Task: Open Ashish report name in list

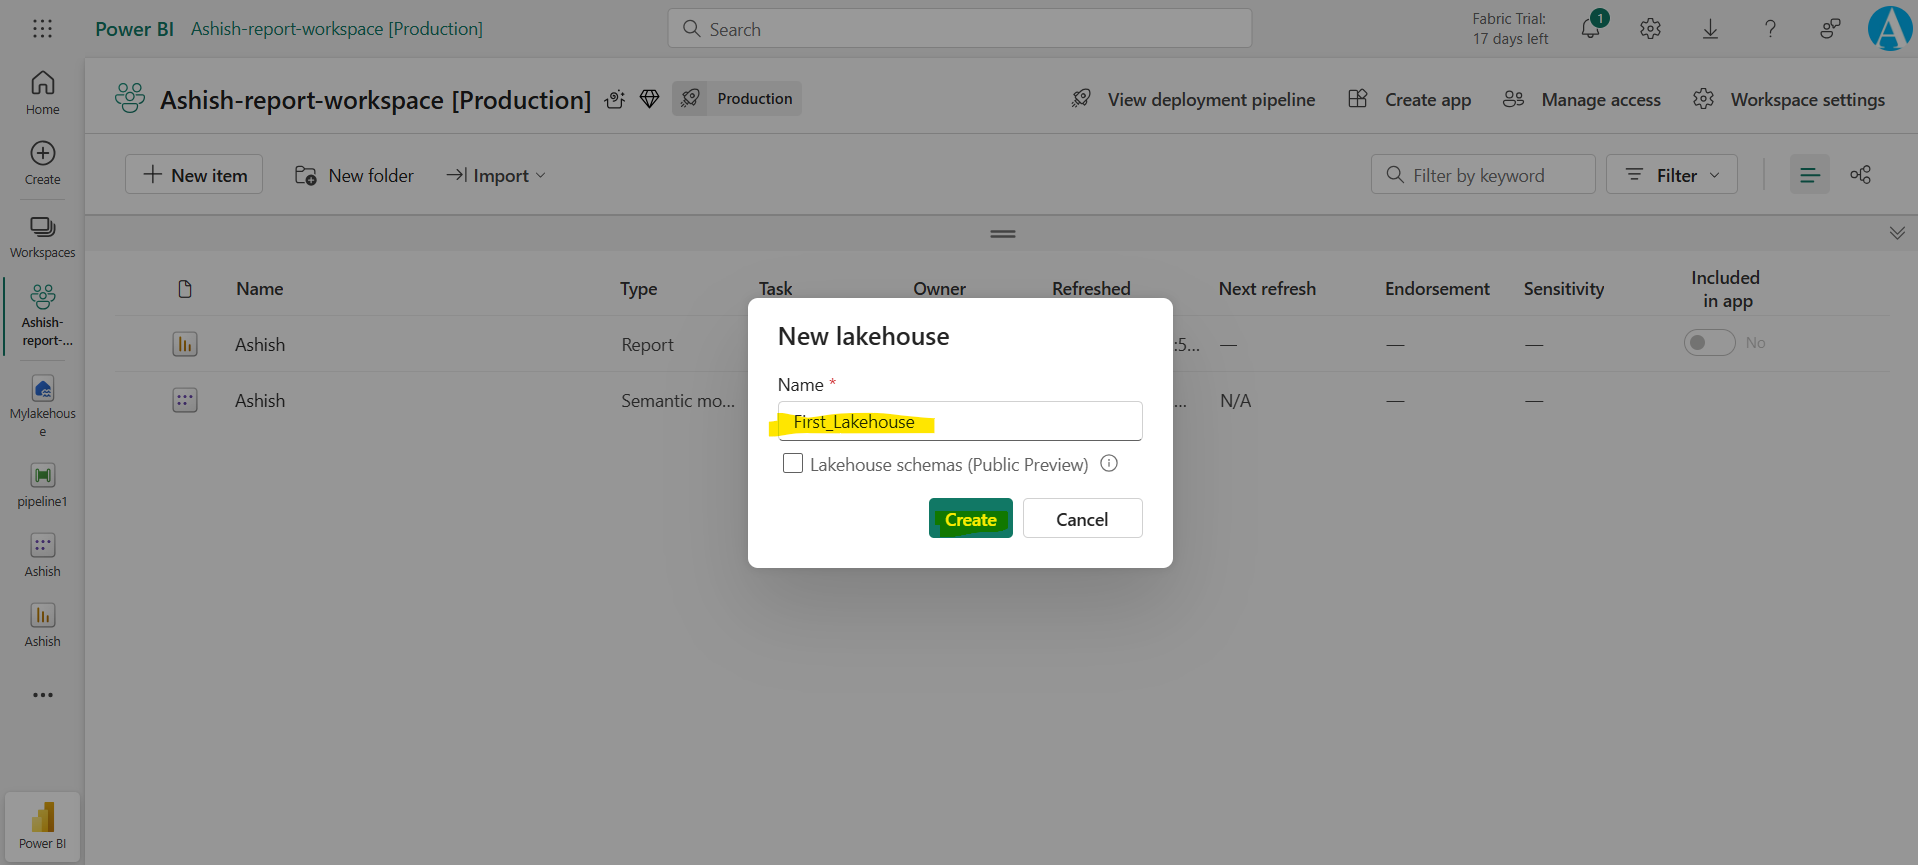Action: coord(260,345)
